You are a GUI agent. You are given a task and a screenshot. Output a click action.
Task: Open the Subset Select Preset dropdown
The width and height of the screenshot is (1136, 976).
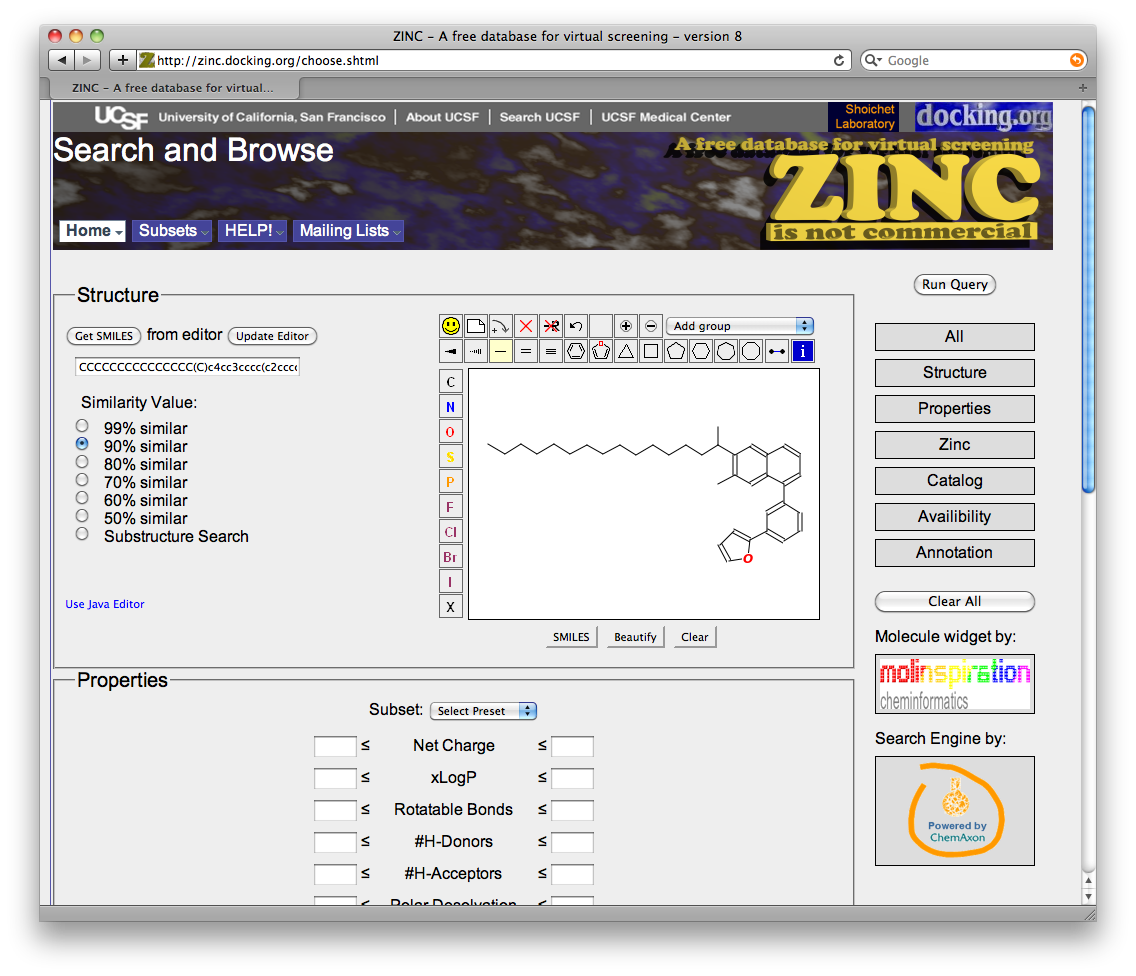click(x=483, y=711)
